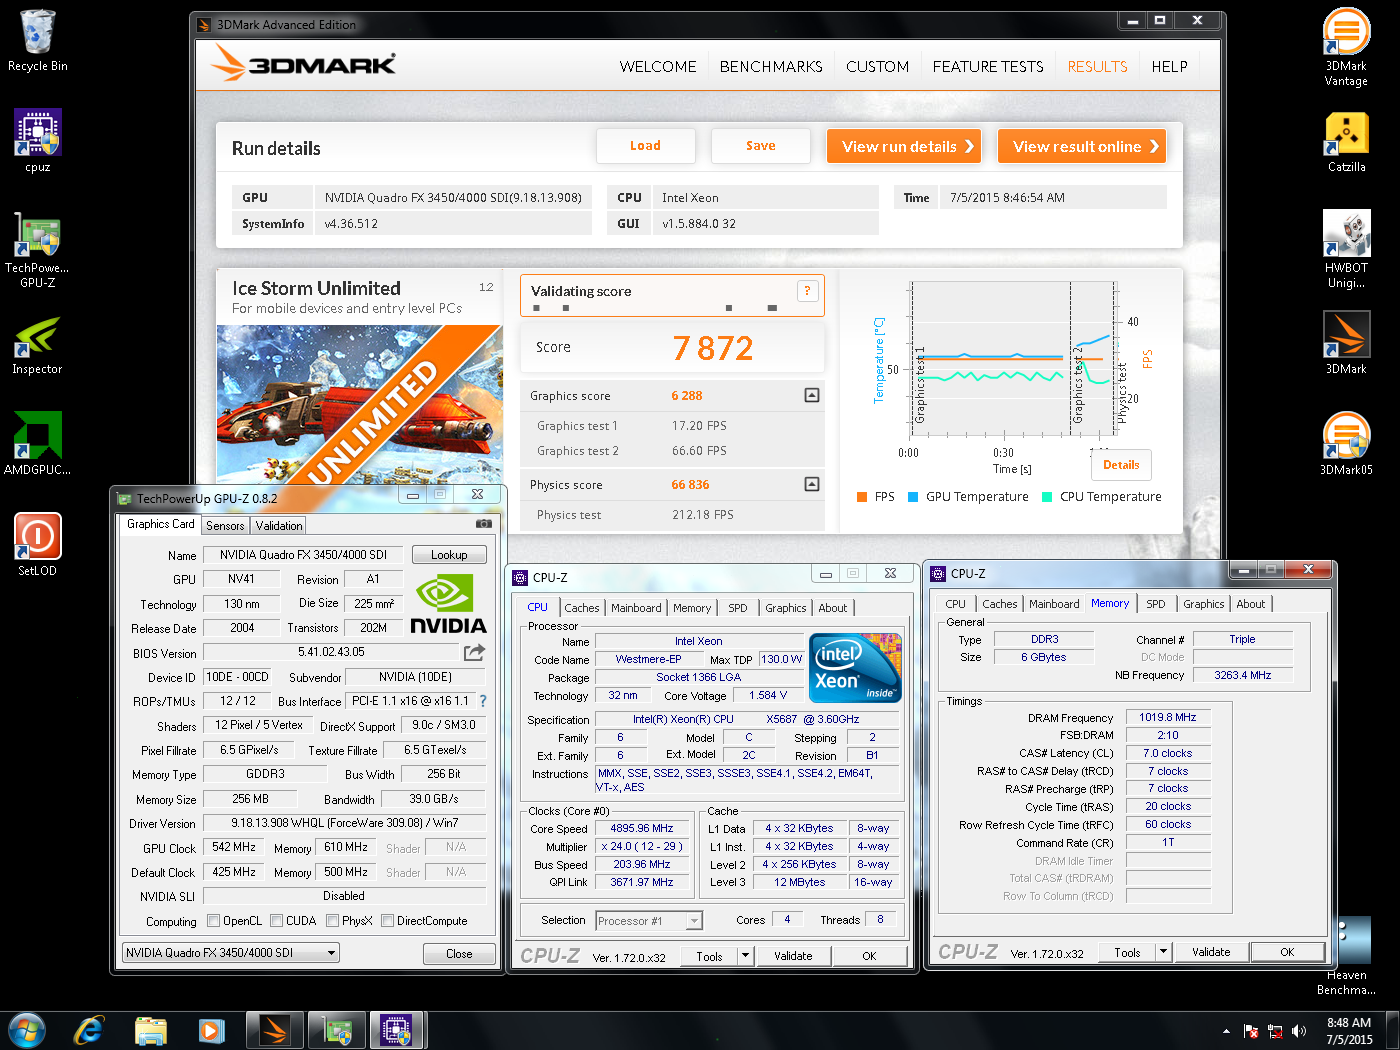Launch the AMDGPUClockTool desktop icon

37,444
